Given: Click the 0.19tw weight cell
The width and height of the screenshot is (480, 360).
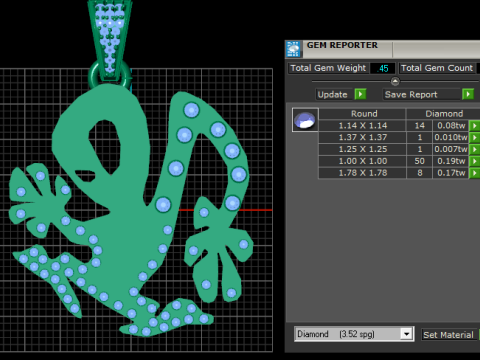Looking at the screenshot, I should pos(451,161).
